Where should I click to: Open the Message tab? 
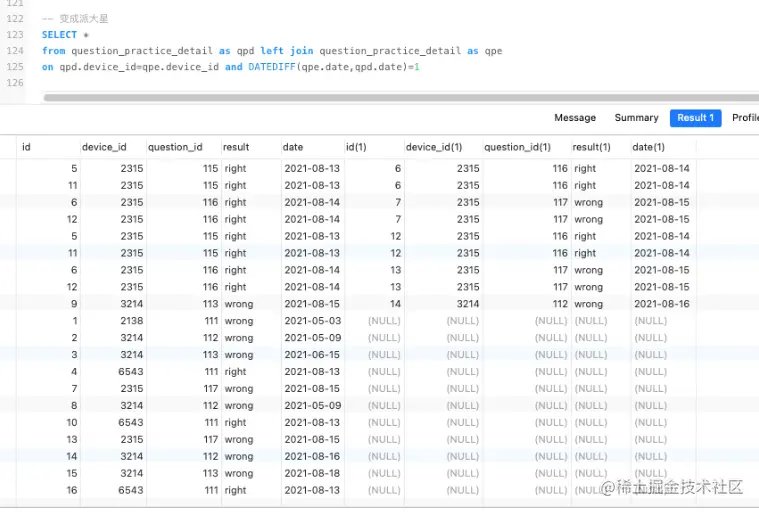coord(575,118)
